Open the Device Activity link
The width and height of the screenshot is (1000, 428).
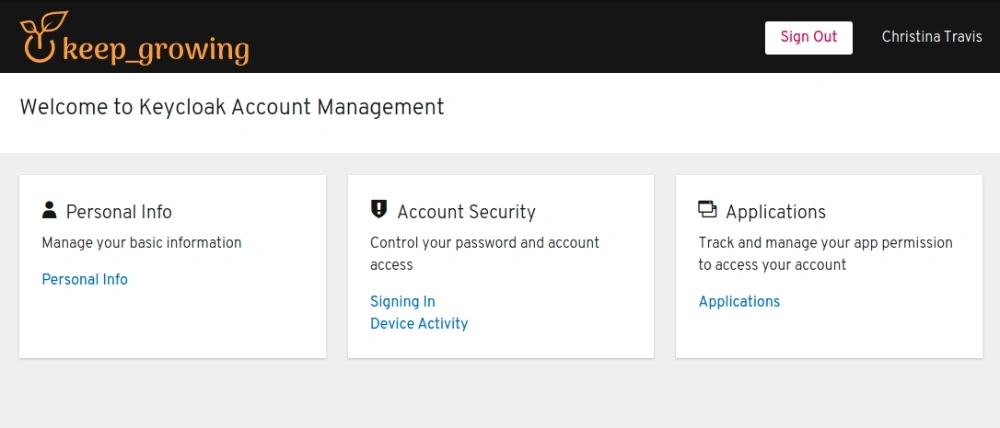point(419,323)
